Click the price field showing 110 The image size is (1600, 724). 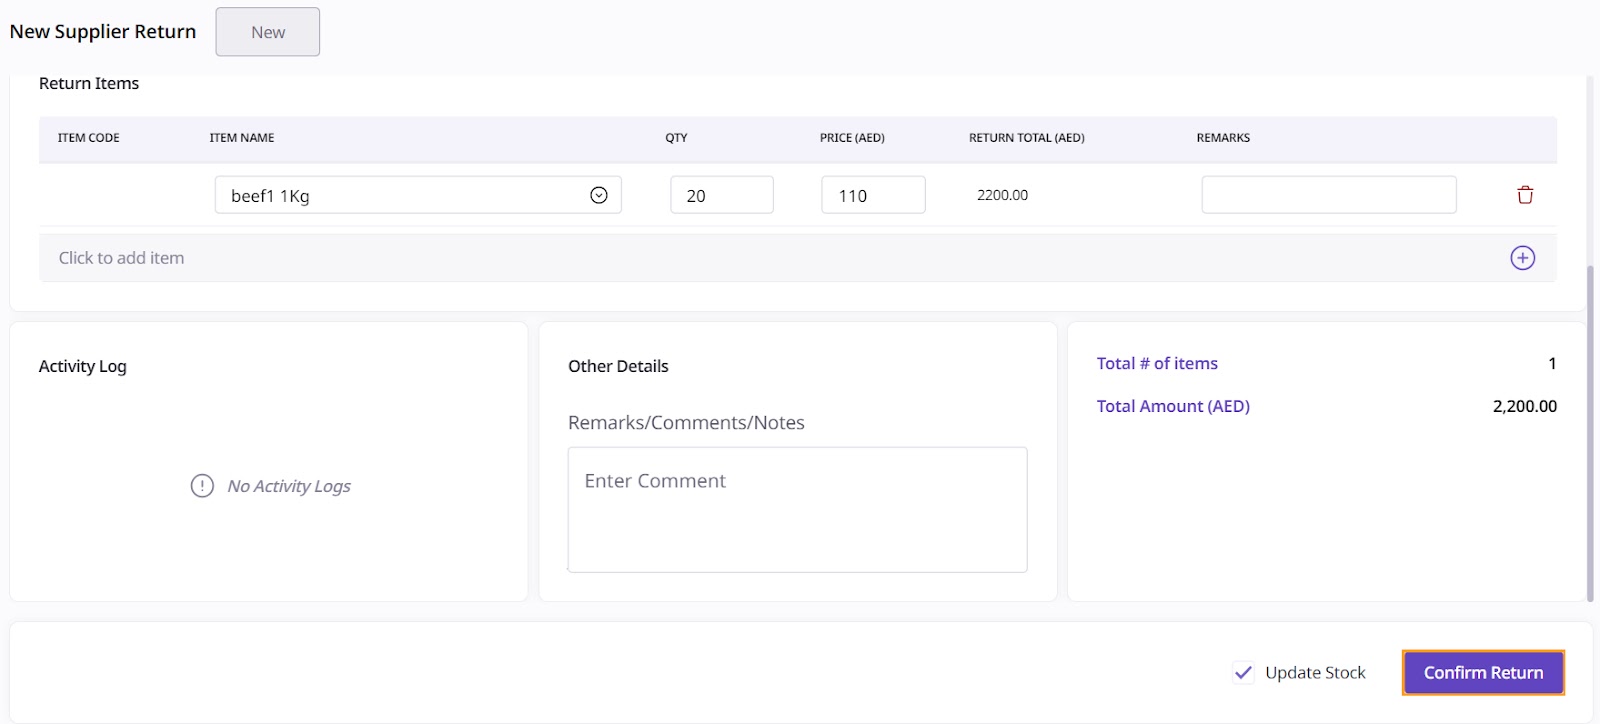872,195
